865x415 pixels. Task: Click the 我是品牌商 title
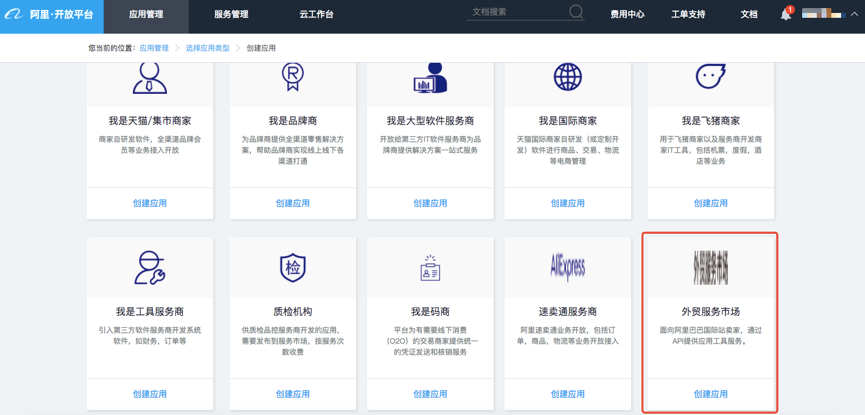click(292, 121)
